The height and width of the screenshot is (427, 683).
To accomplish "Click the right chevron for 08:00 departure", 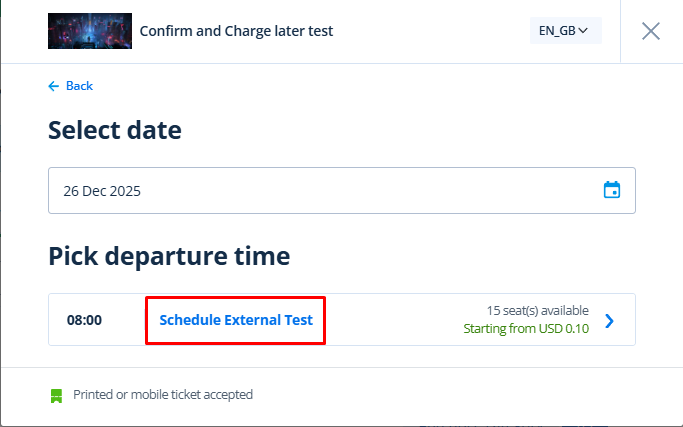I will (610, 321).
